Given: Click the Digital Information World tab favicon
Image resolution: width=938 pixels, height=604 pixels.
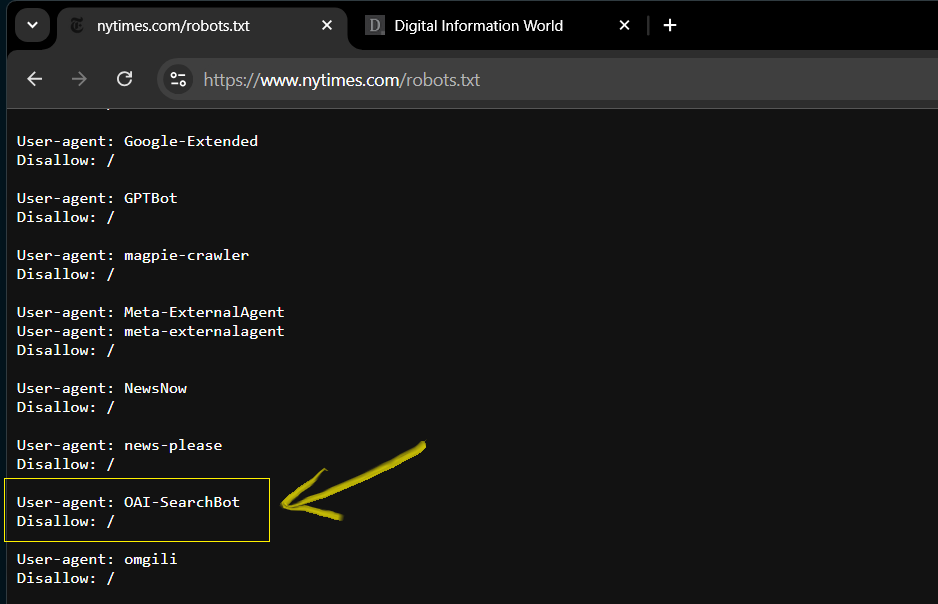Looking at the screenshot, I should tap(375, 26).
